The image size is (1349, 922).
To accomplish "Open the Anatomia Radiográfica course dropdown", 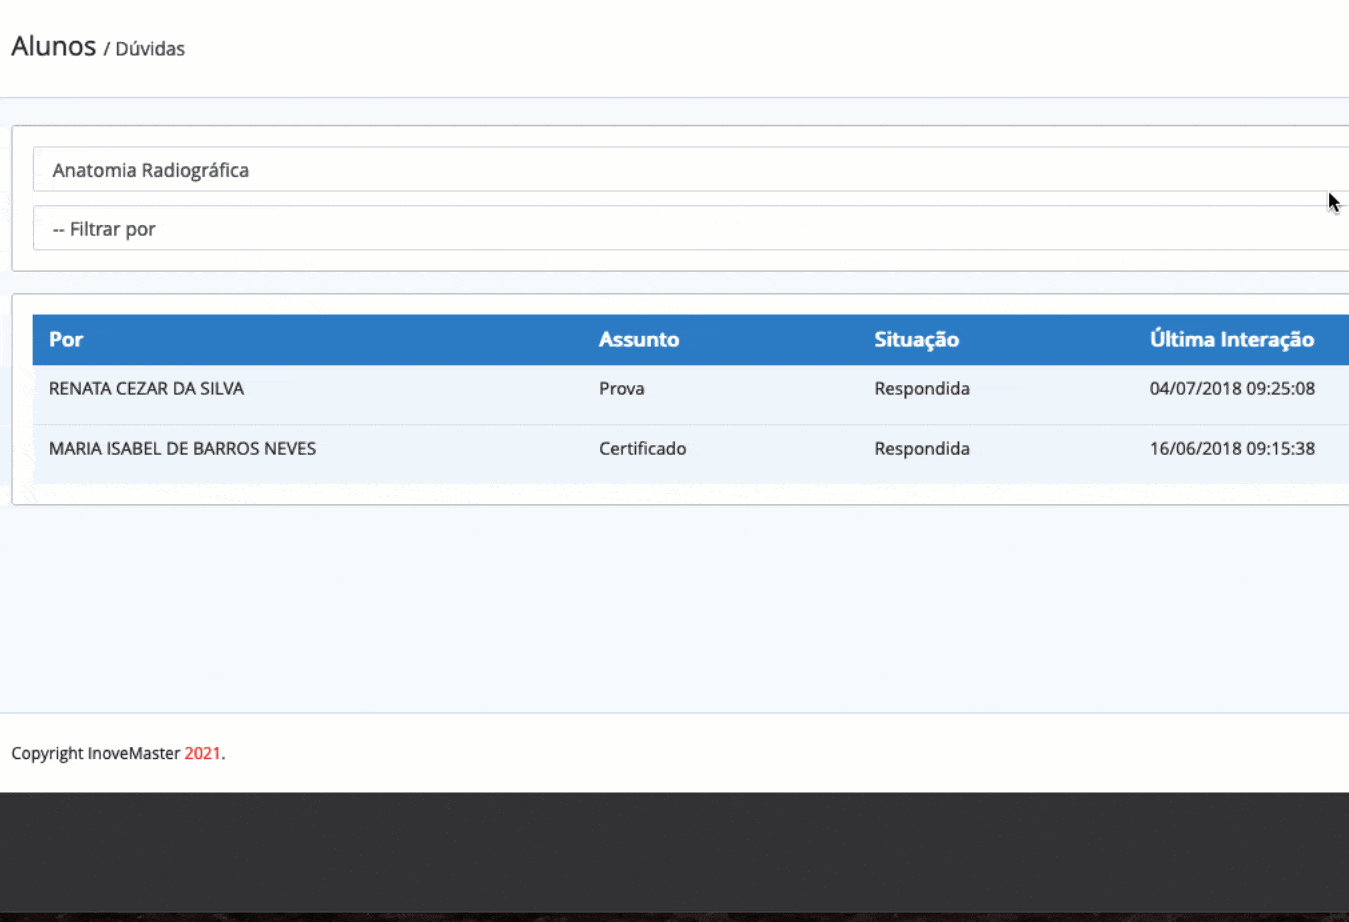I will point(690,170).
